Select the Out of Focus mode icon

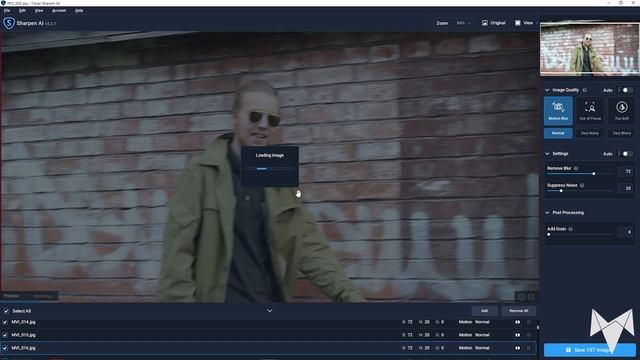click(590, 107)
